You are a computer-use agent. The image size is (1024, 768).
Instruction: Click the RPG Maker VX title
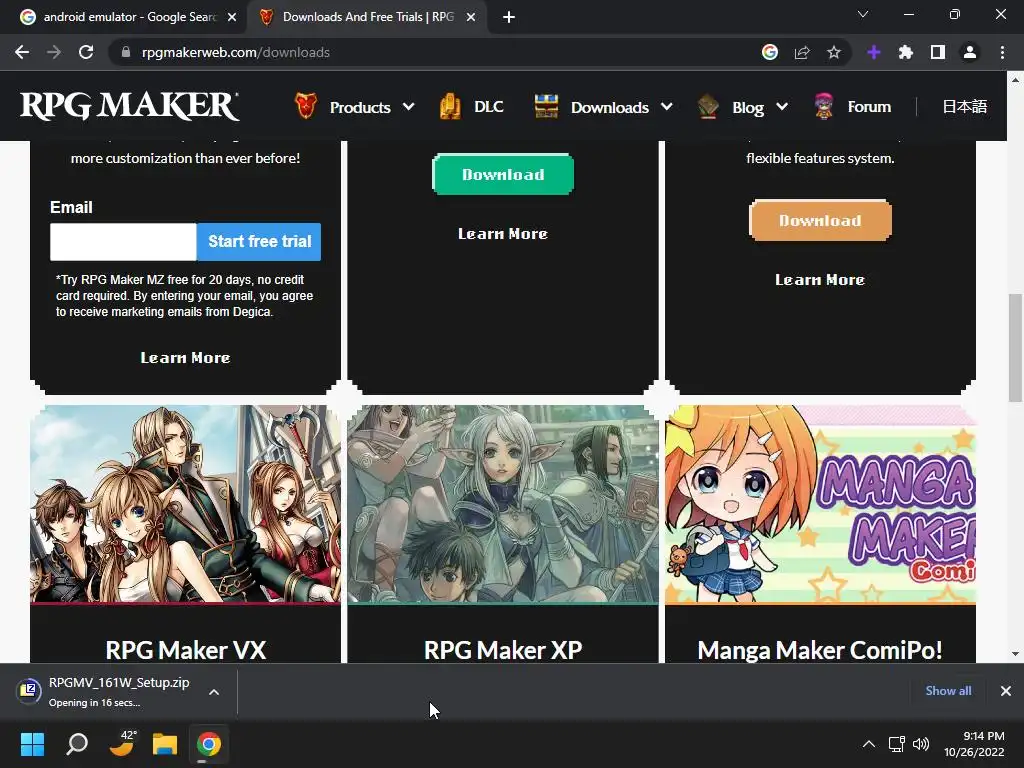(x=185, y=650)
